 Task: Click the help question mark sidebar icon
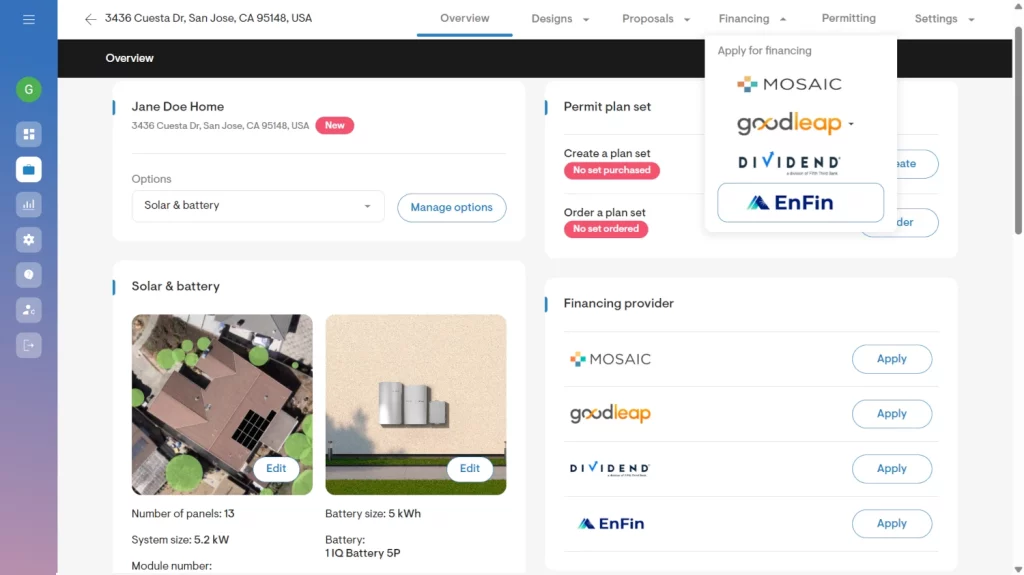(x=28, y=275)
